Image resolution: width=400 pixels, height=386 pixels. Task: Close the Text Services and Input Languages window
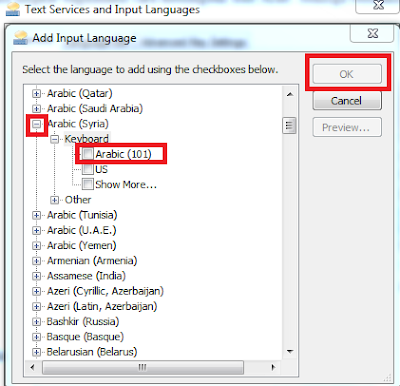[x=378, y=6]
